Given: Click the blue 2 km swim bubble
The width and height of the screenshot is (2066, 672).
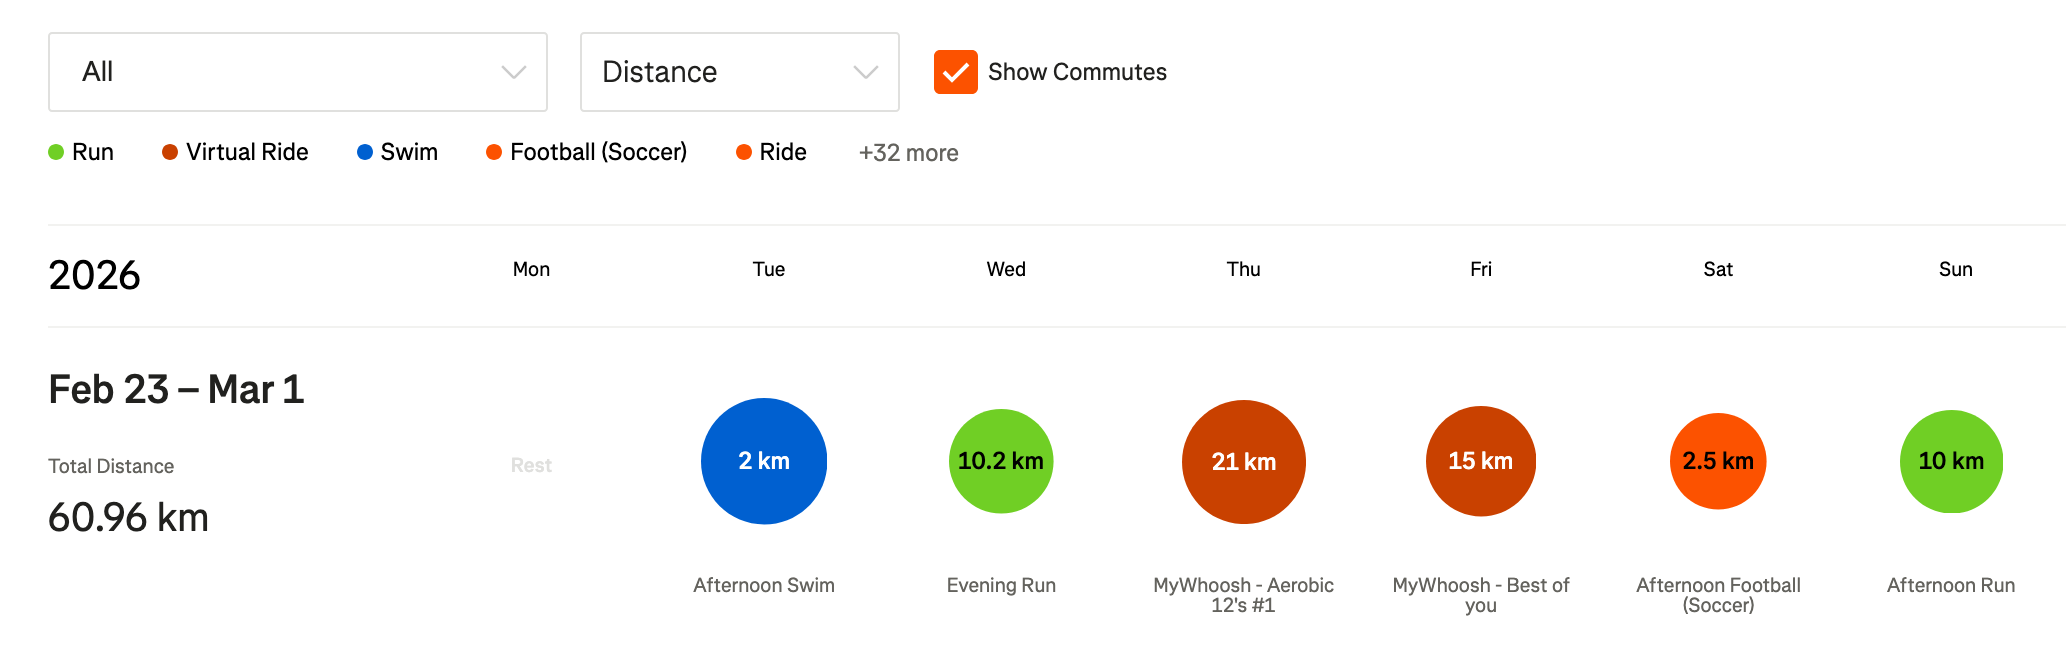Looking at the screenshot, I should [764, 461].
